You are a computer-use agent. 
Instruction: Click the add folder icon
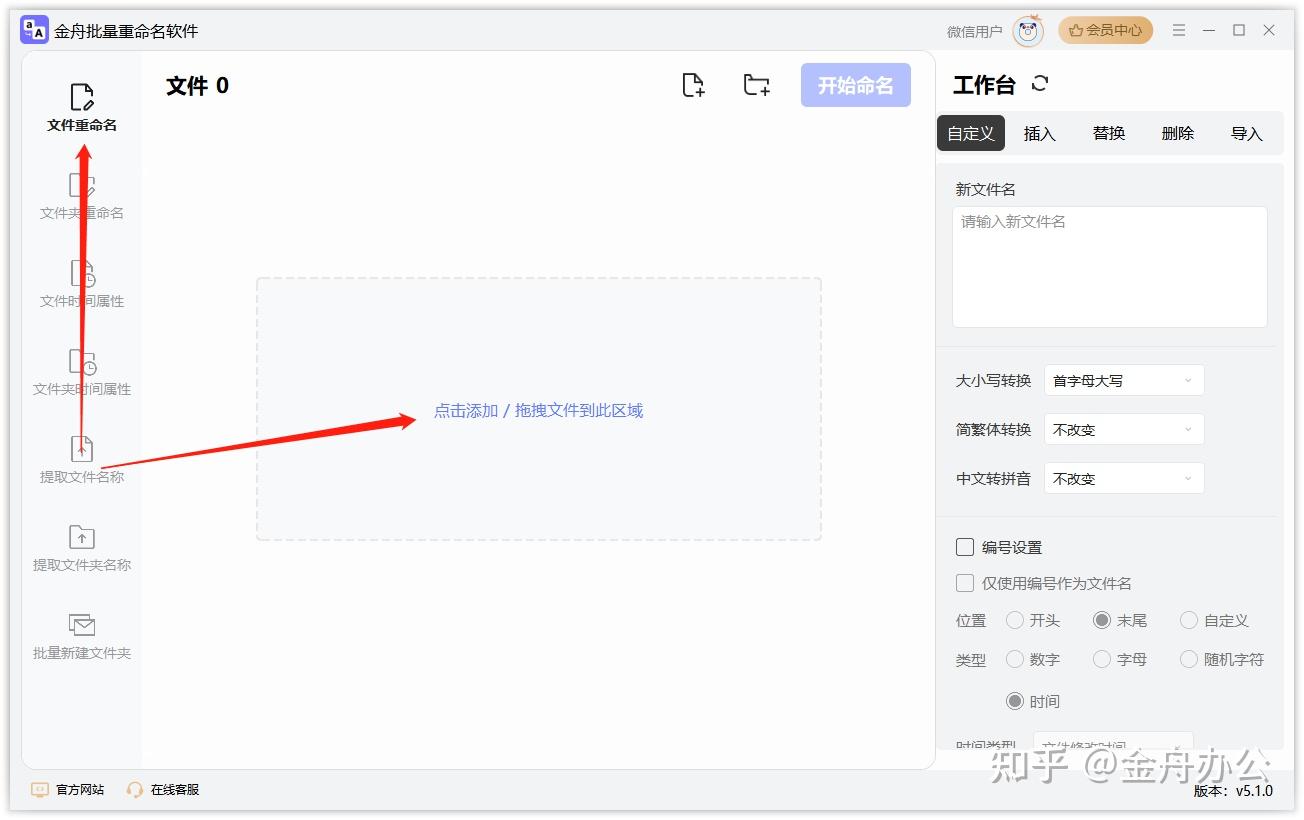coord(756,85)
